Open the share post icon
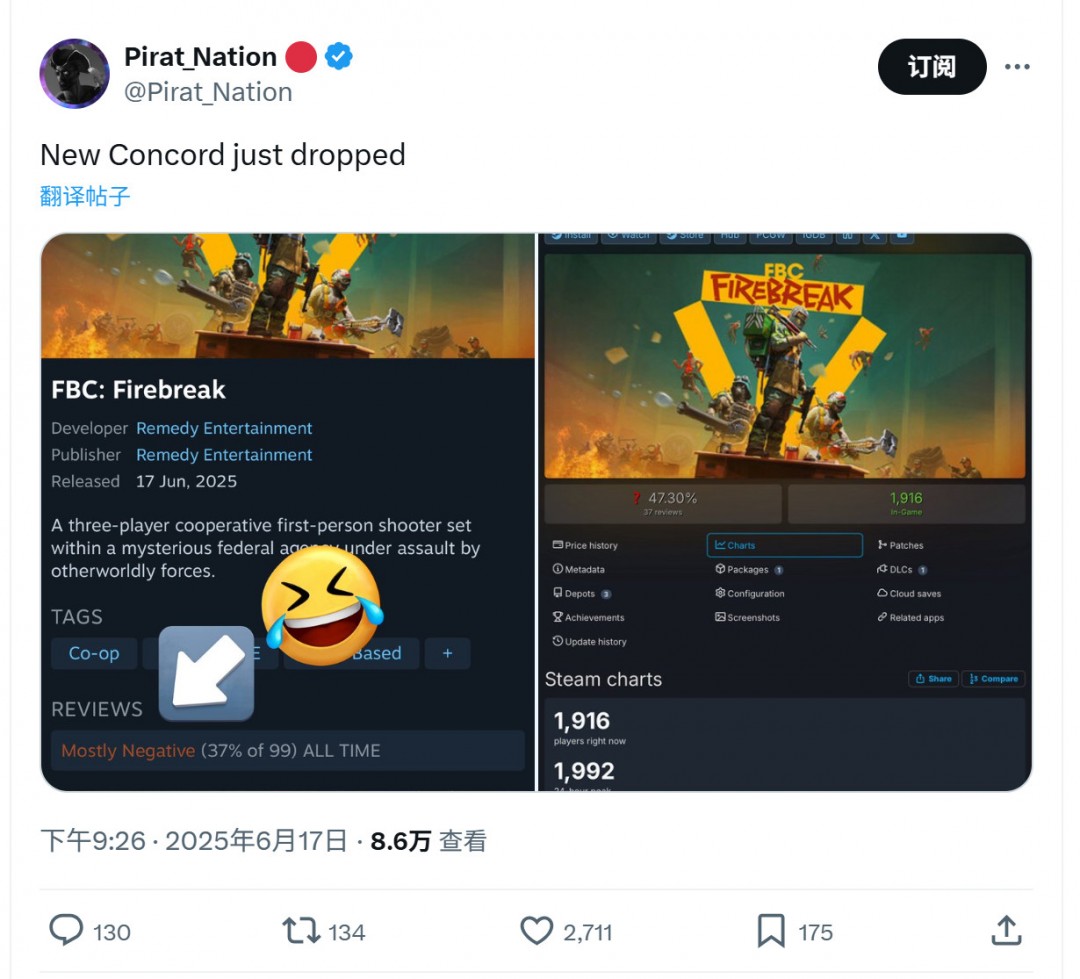Screen dimensions: 1080x979 (1005, 931)
